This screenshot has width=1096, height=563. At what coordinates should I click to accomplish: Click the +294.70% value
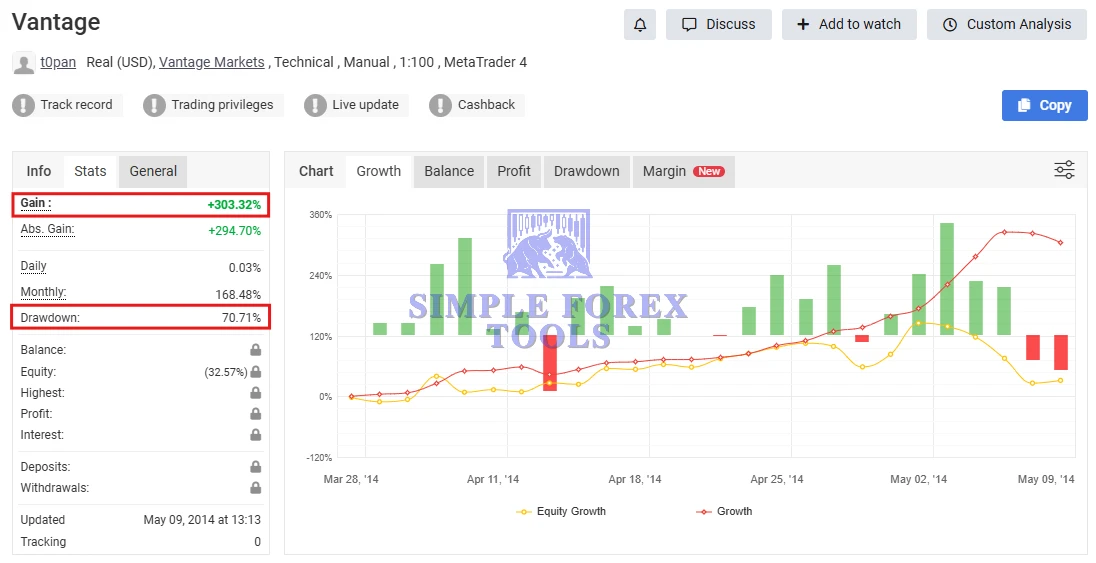234,231
